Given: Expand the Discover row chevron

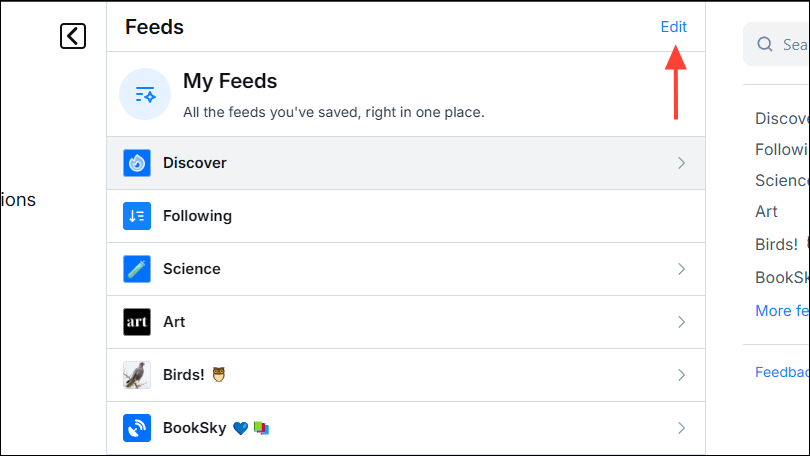Looking at the screenshot, I should click(x=681, y=163).
